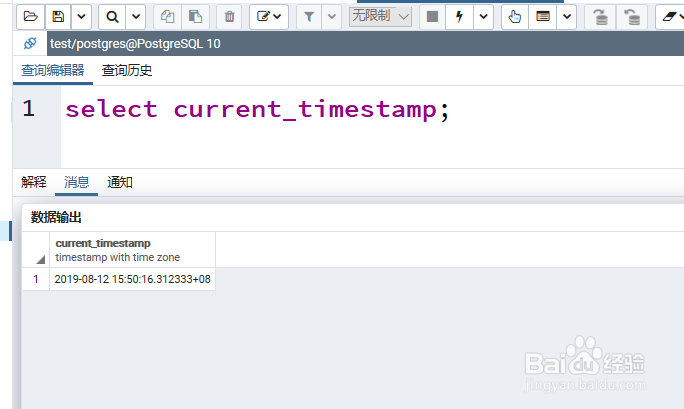Click the 数据输出 panel title
The height and width of the screenshot is (409, 684).
56,217
